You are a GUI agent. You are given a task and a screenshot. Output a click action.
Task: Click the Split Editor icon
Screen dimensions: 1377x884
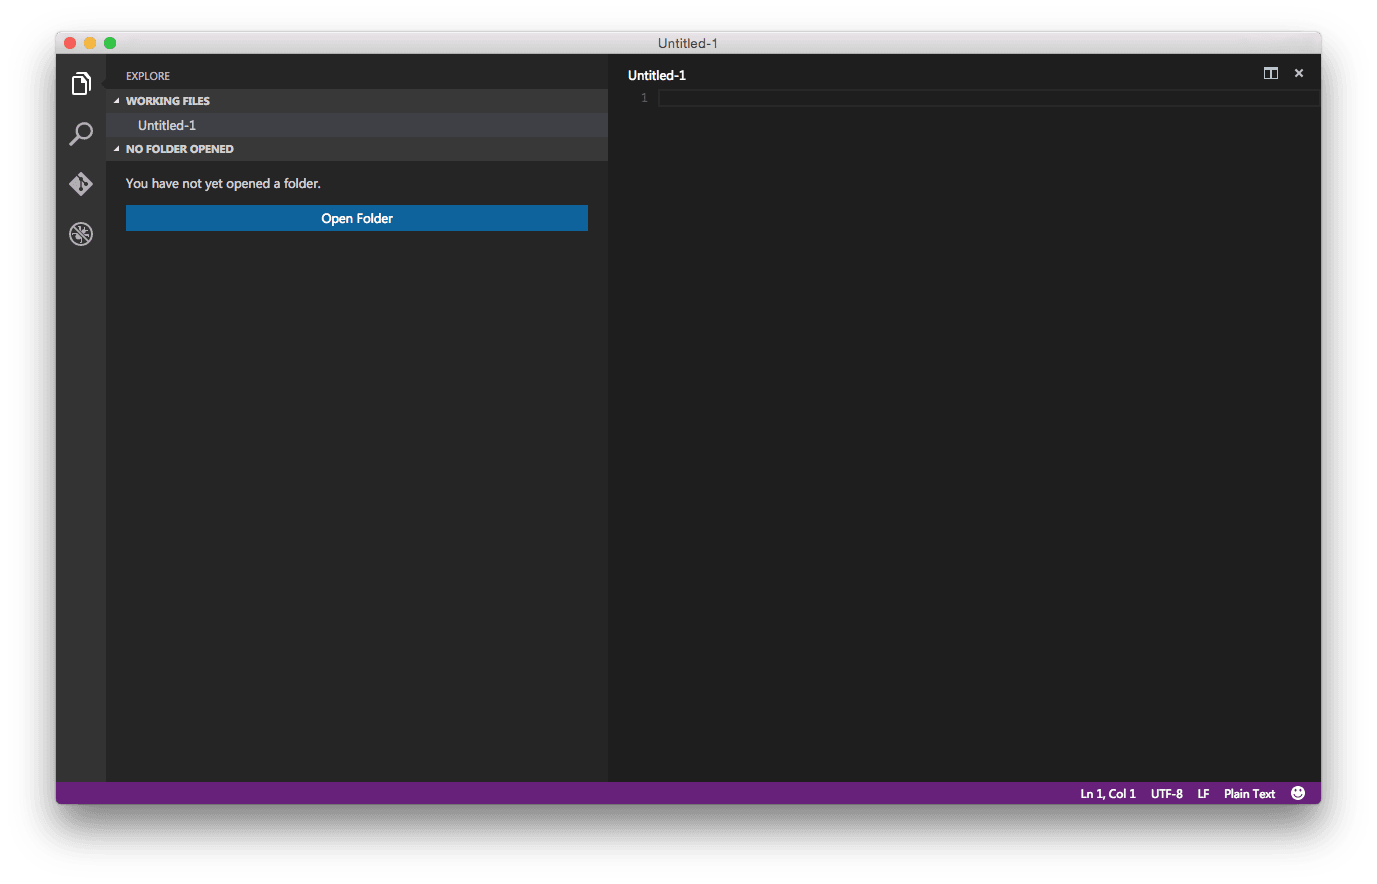[x=1270, y=73]
